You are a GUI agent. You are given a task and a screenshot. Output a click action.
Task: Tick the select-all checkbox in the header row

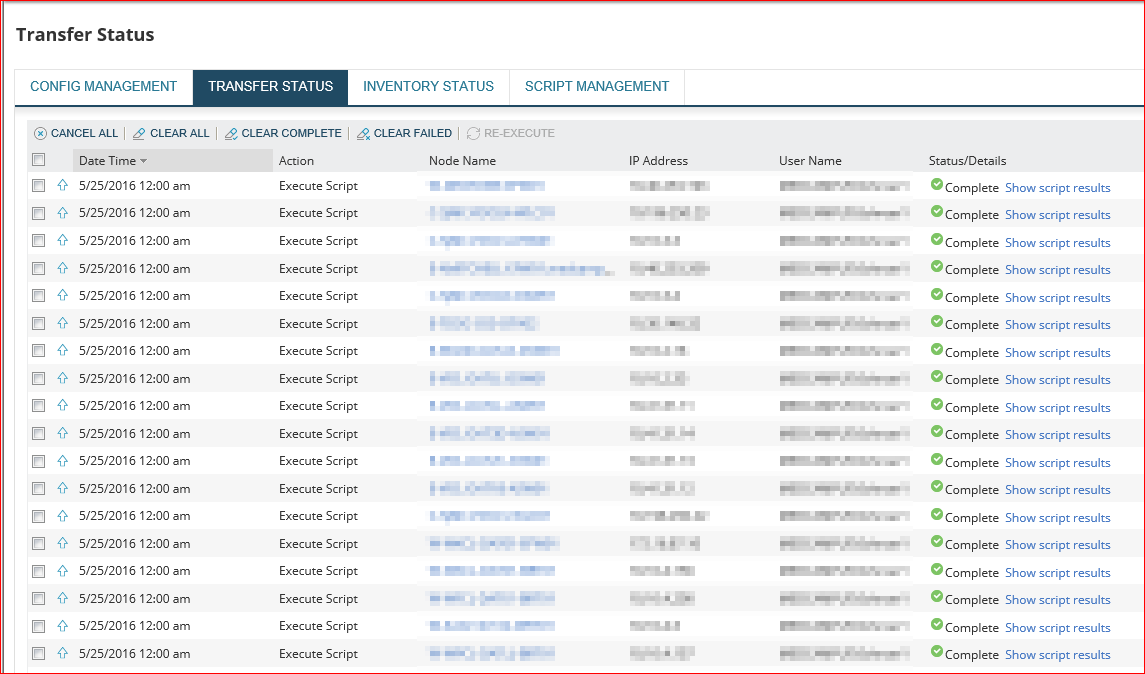(x=39, y=160)
